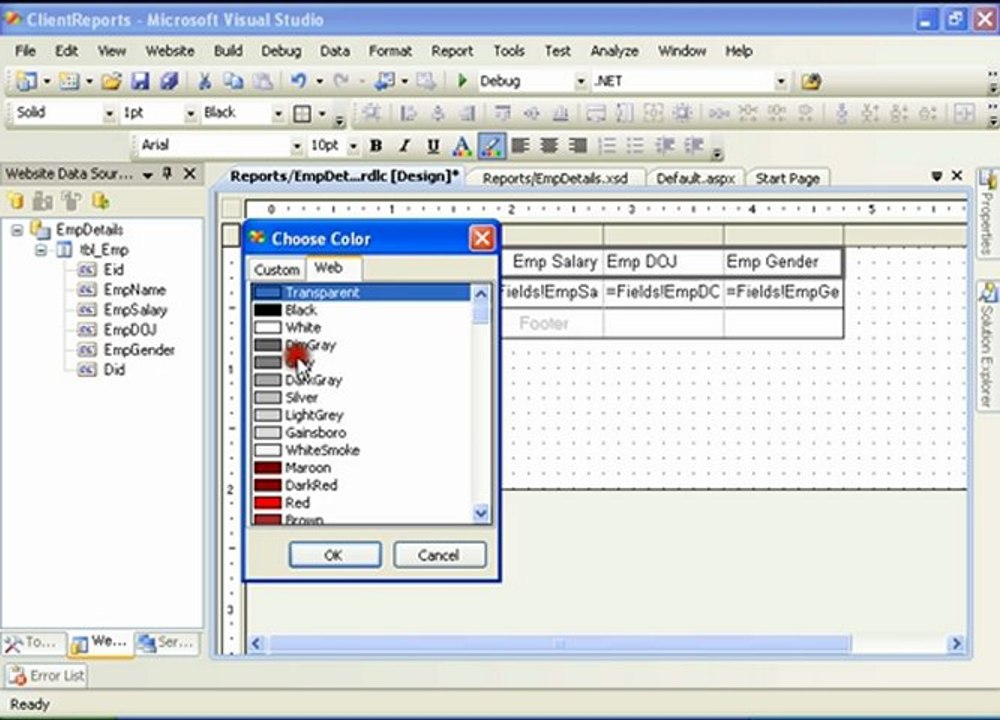Click the Open File folder icon
Screen dimensions: 1000x720
[x=111, y=81]
